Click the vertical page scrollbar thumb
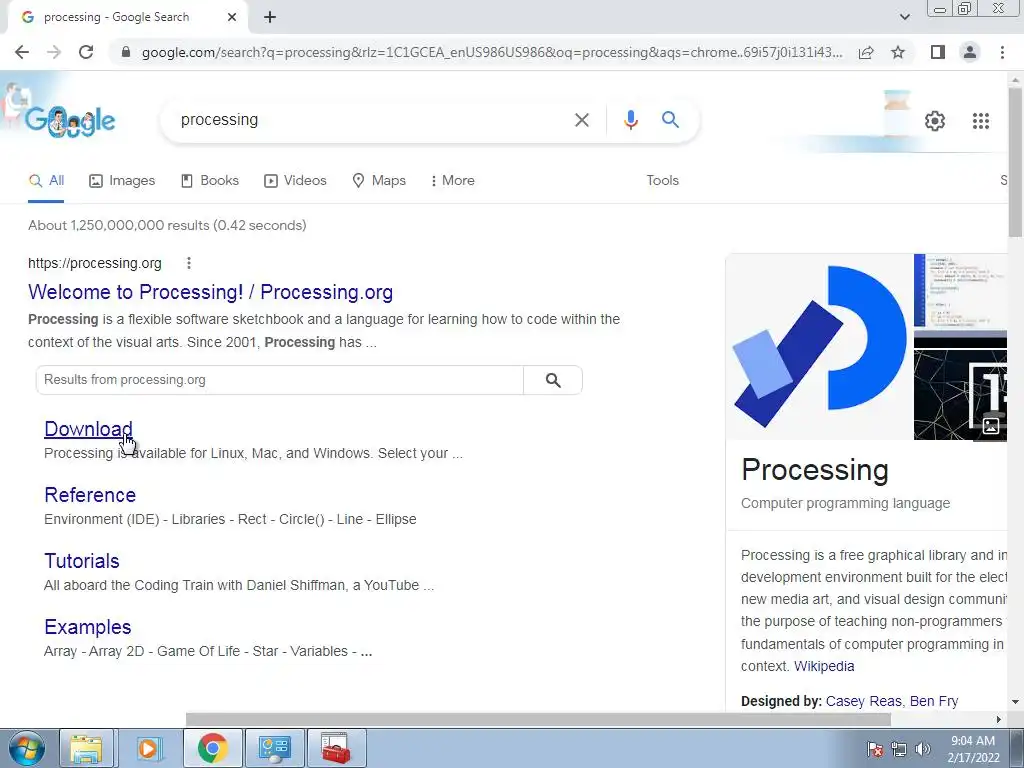 tap(1016, 161)
